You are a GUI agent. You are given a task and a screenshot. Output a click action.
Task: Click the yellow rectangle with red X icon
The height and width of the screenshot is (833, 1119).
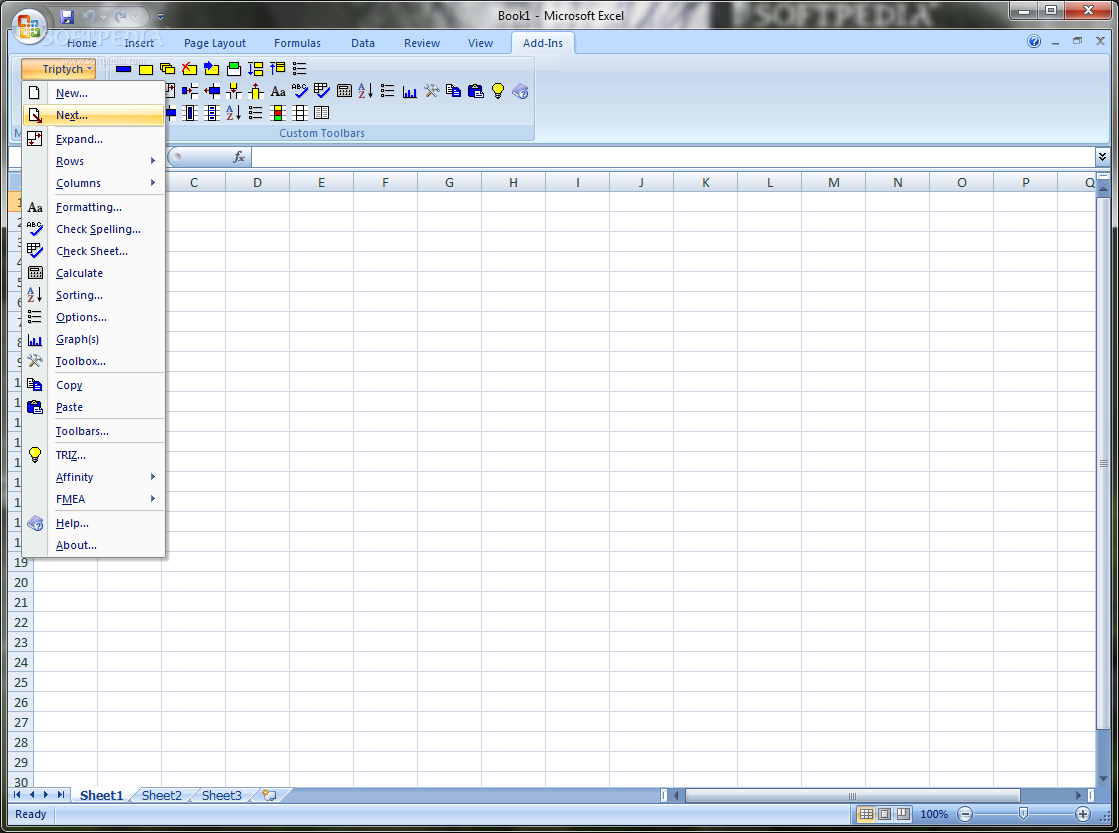[189, 69]
